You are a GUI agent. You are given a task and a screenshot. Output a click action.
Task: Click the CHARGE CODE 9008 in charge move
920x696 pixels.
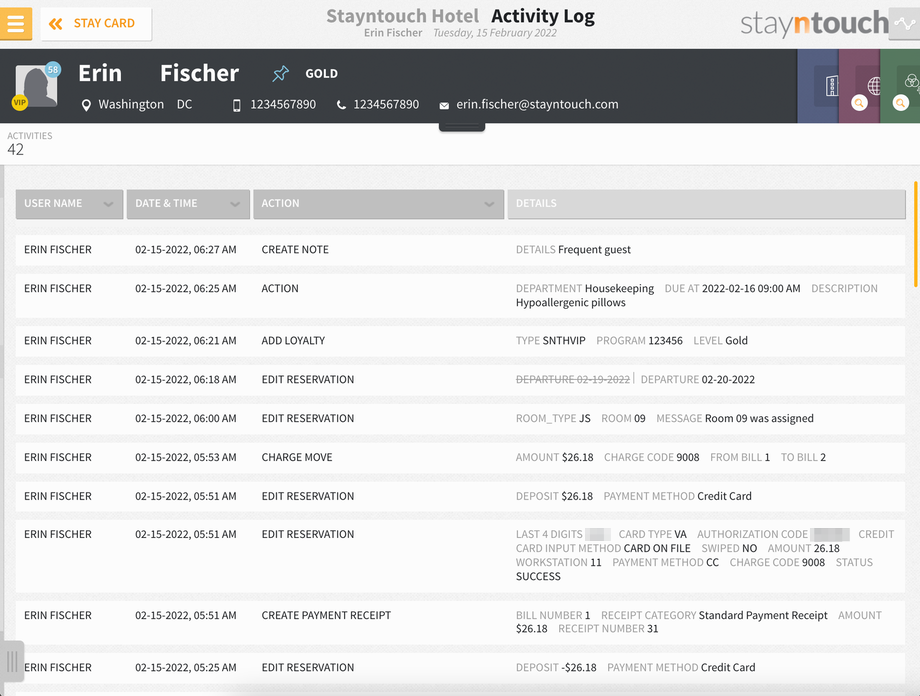point(651,457)
